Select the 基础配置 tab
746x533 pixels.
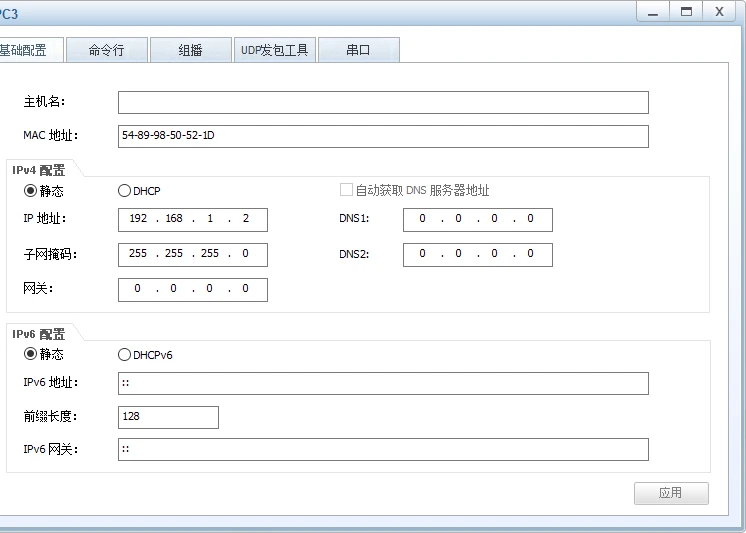coord(24,50)
